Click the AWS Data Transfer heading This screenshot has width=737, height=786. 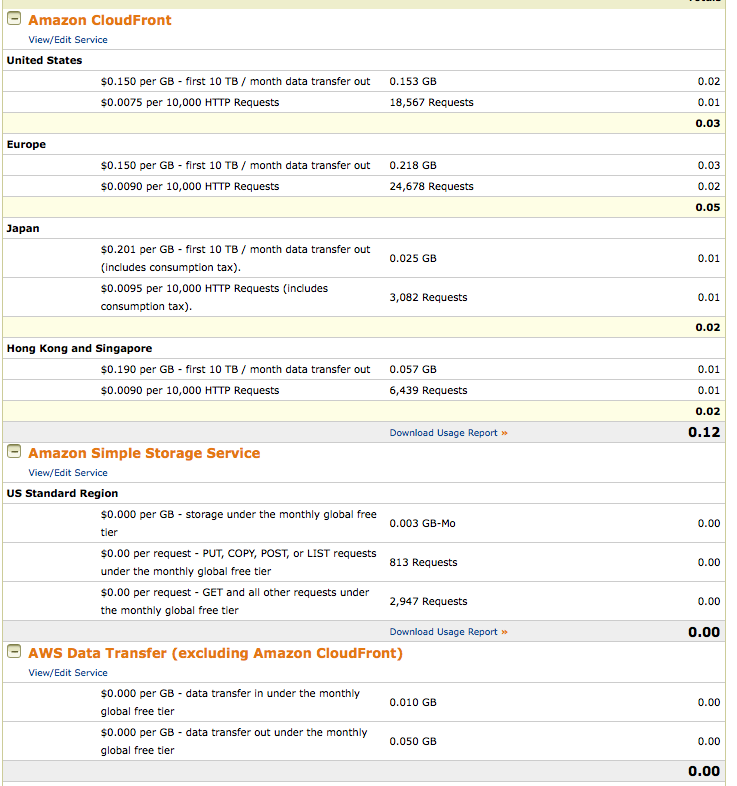pyautogui.click(x=215, y=653)
